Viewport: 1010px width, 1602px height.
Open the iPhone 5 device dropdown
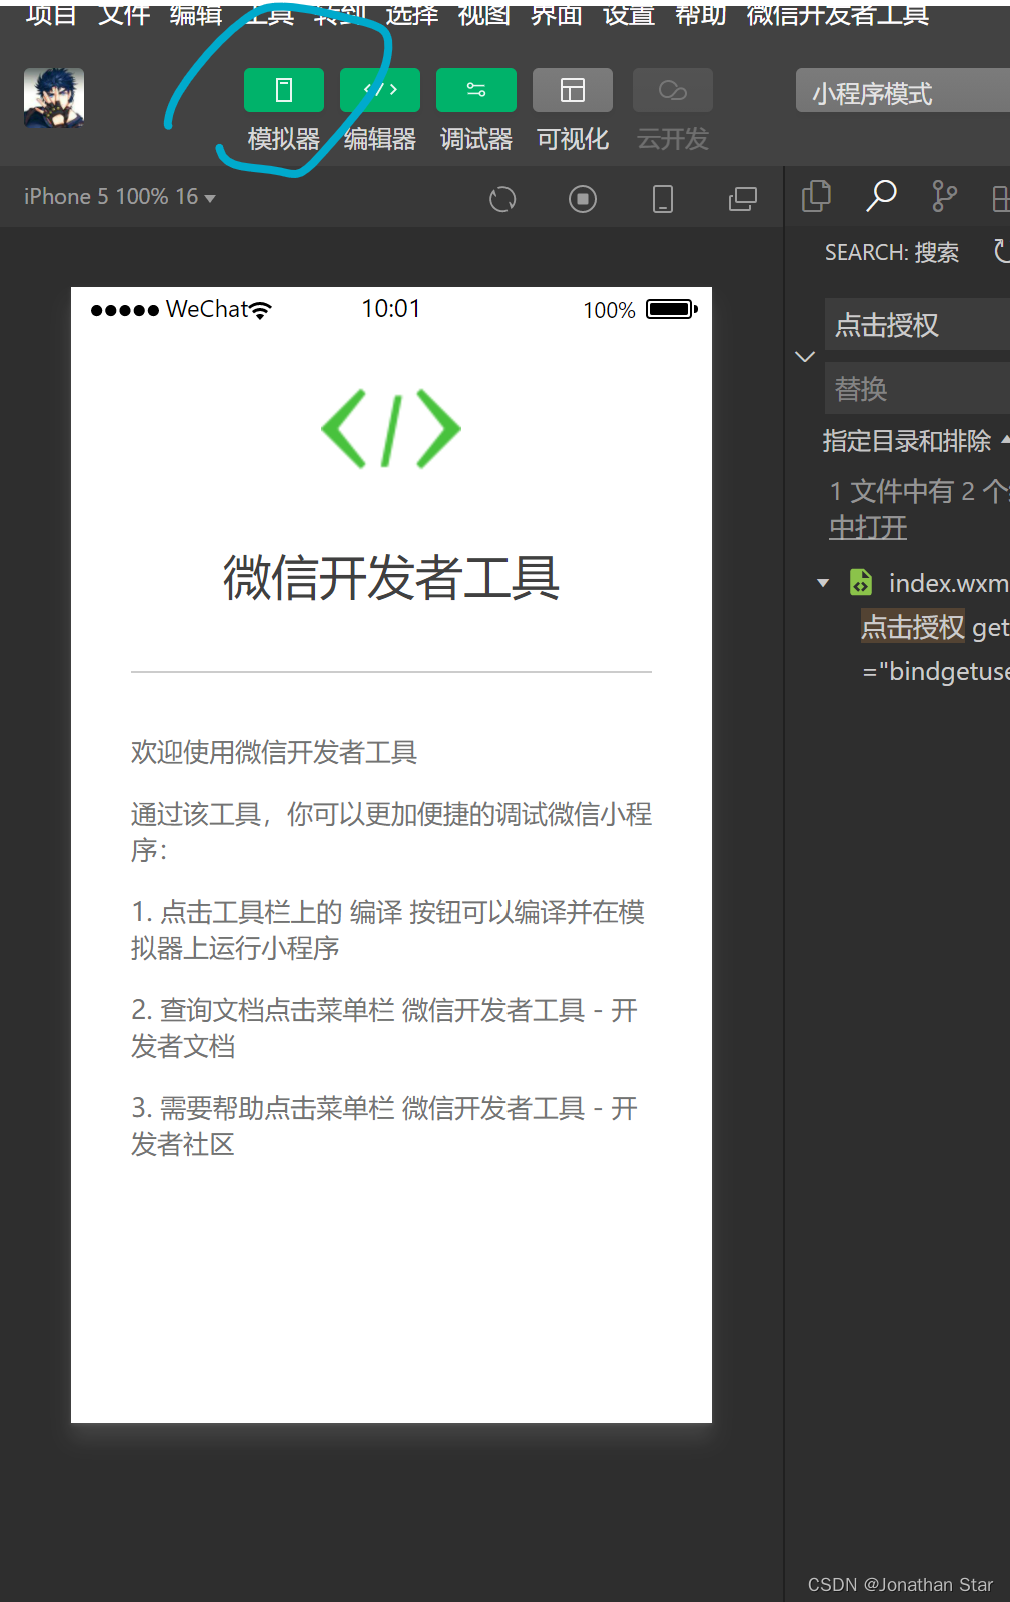[x=120, y=197]
